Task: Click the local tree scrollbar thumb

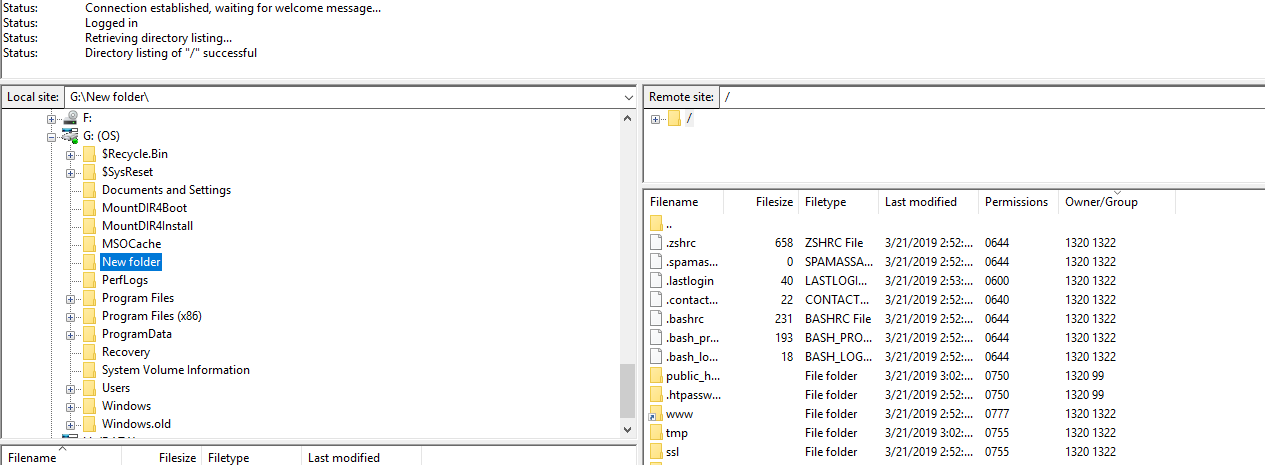Action: 628,390
